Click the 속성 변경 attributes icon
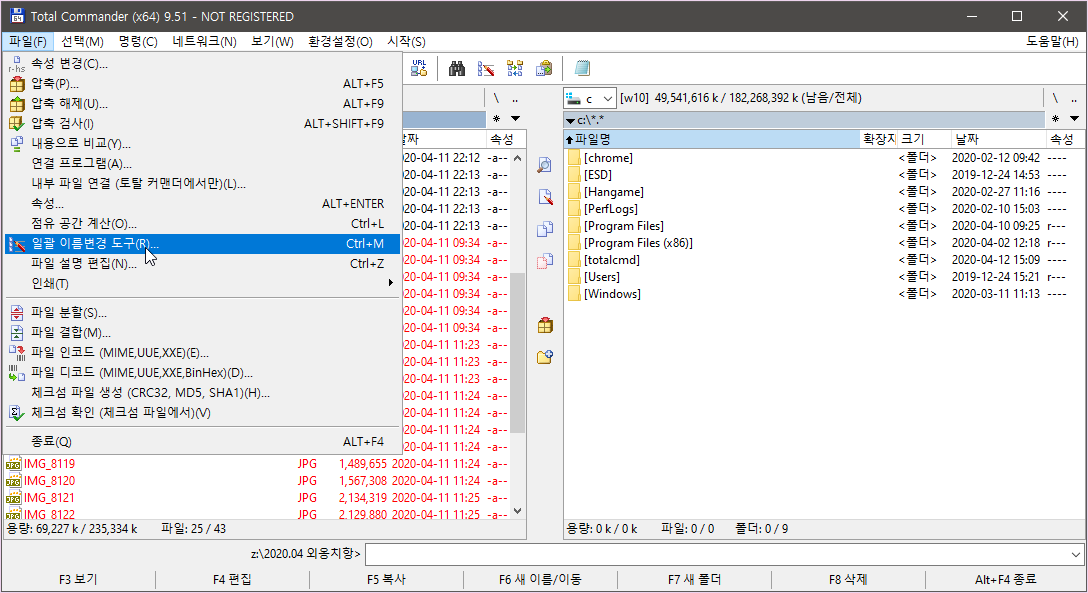Image resolution: width=1088 pixels, height=593 pixels. tap(17, 64)
